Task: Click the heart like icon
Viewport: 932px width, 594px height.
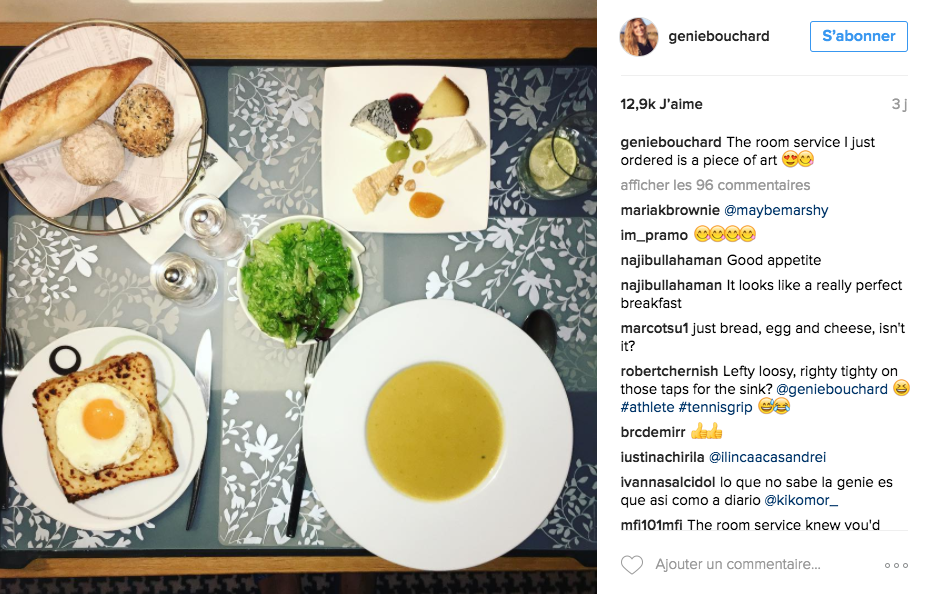Action: click(x=632, y=565)
